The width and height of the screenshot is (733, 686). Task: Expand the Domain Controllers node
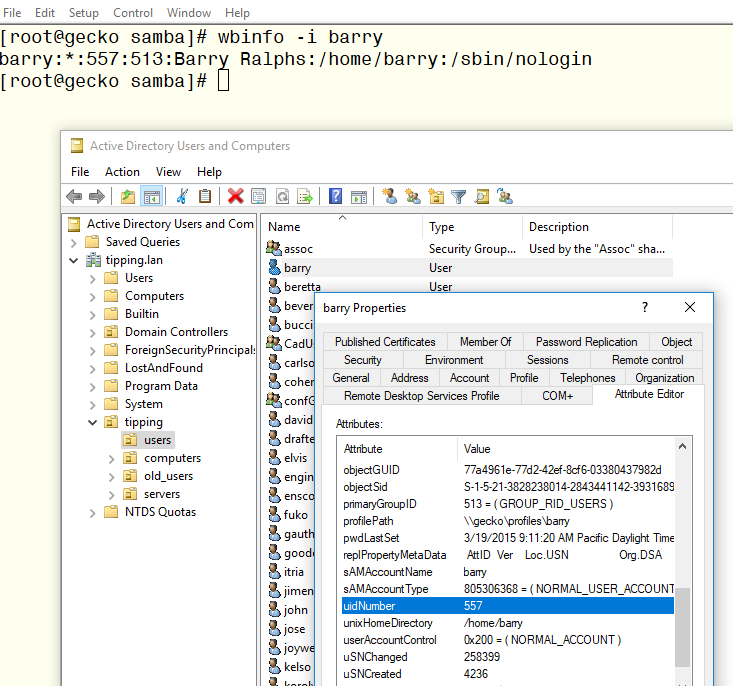tap(93, 333)
